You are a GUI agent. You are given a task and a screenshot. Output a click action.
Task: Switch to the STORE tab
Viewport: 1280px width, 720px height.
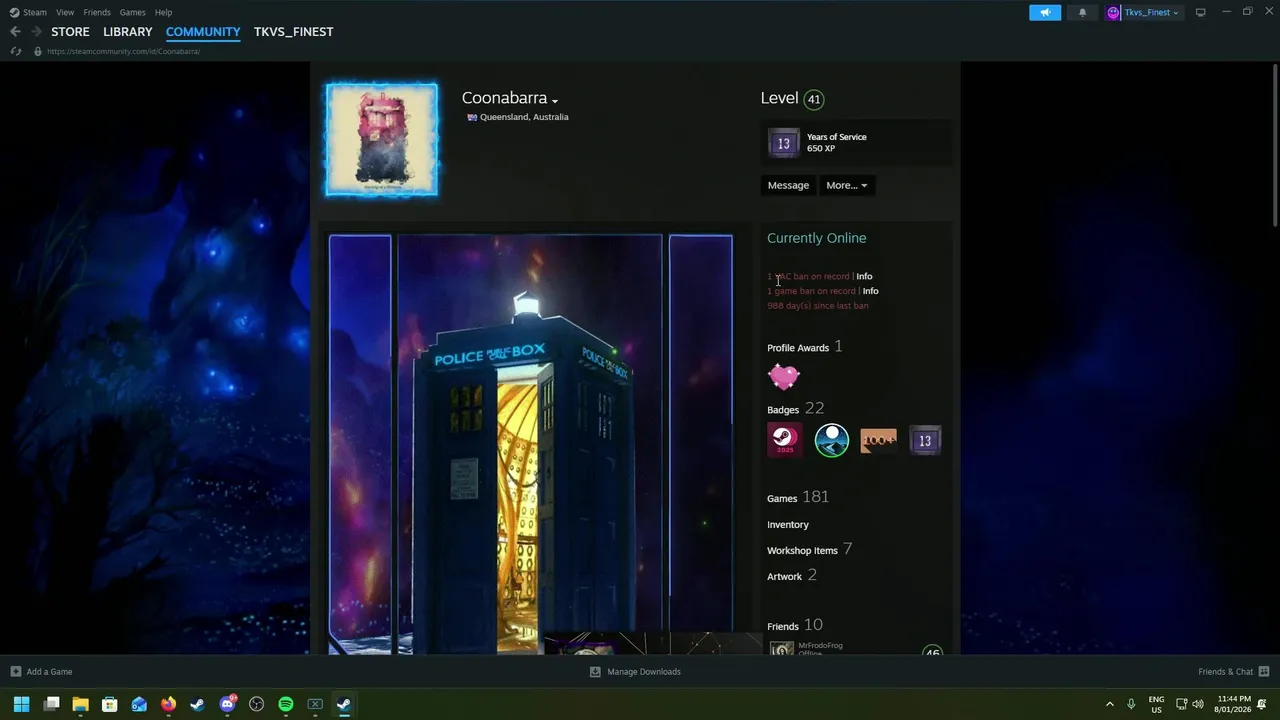coord(70,31)
